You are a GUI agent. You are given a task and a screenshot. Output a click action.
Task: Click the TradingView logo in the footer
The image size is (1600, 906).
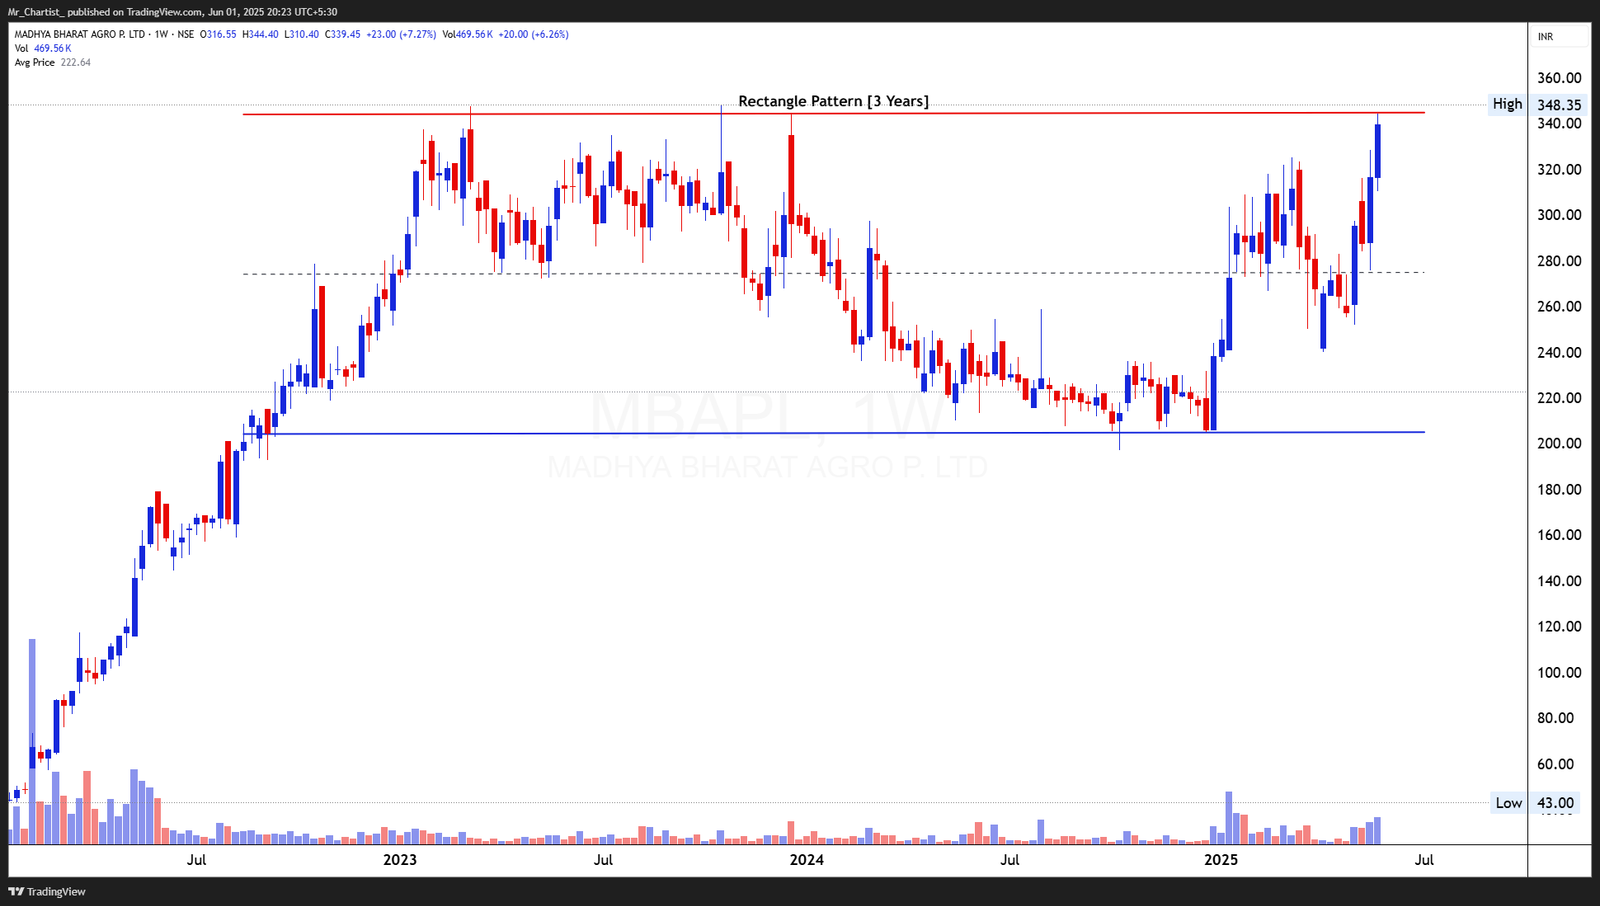point(47,891)
